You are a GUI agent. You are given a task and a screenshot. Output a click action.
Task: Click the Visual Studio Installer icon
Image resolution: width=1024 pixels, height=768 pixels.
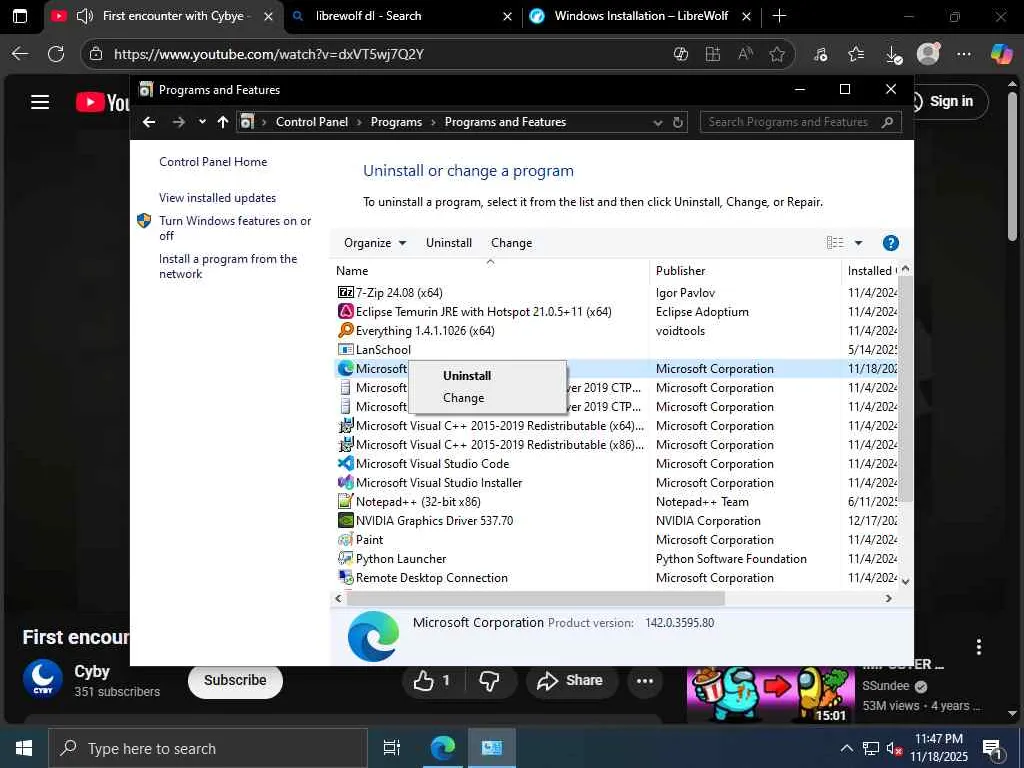pyautogui.click(x=345, y=483)
